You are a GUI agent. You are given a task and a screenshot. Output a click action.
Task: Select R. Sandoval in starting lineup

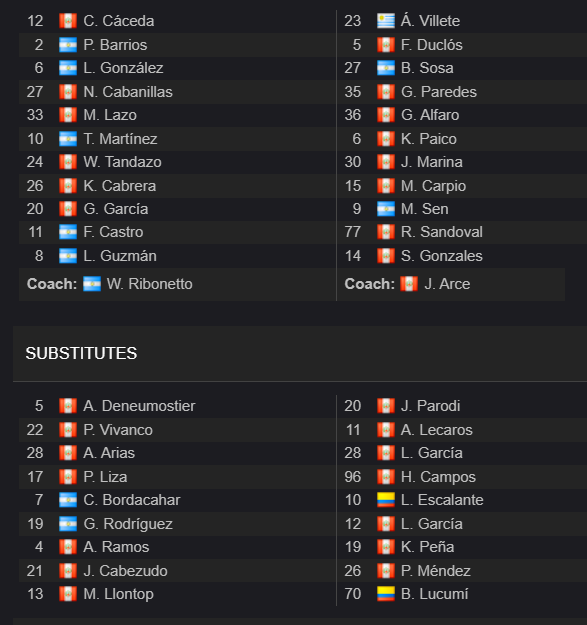[x=442, y=232]
